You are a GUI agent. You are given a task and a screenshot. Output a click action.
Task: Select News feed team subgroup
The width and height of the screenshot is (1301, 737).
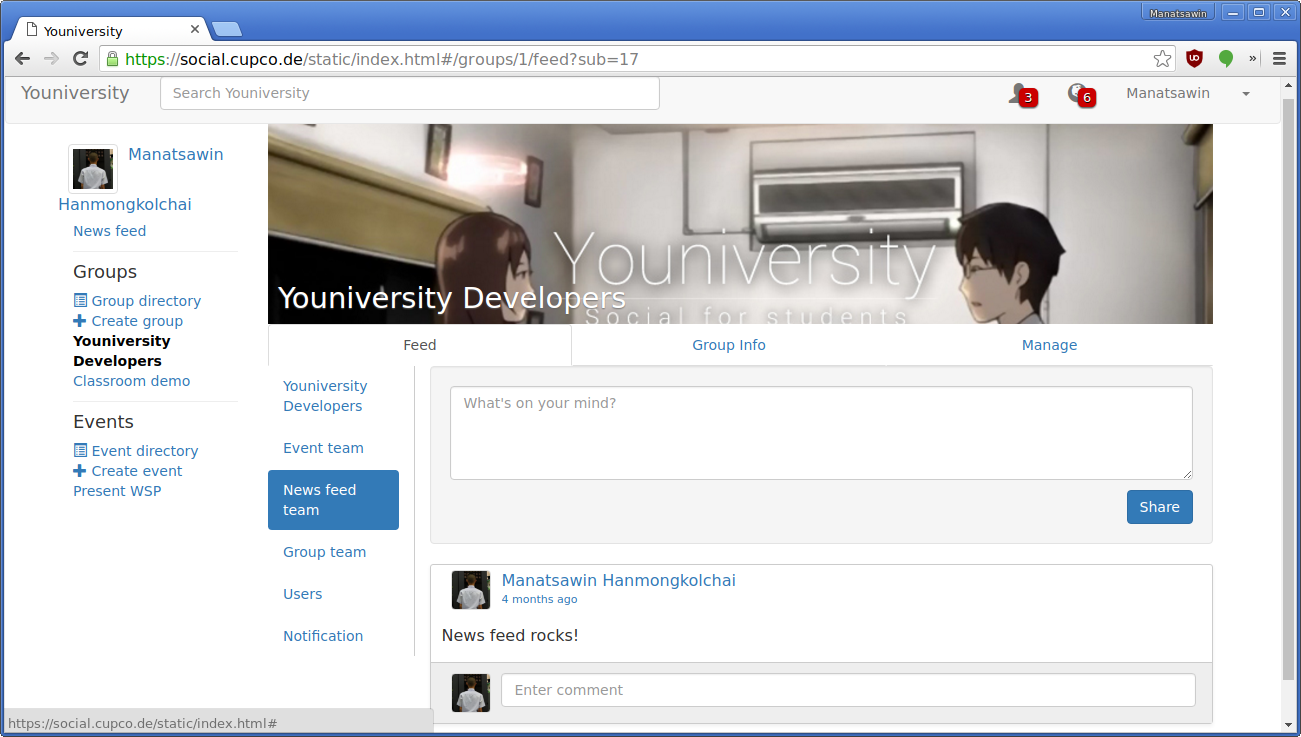(x=333, y=500)
